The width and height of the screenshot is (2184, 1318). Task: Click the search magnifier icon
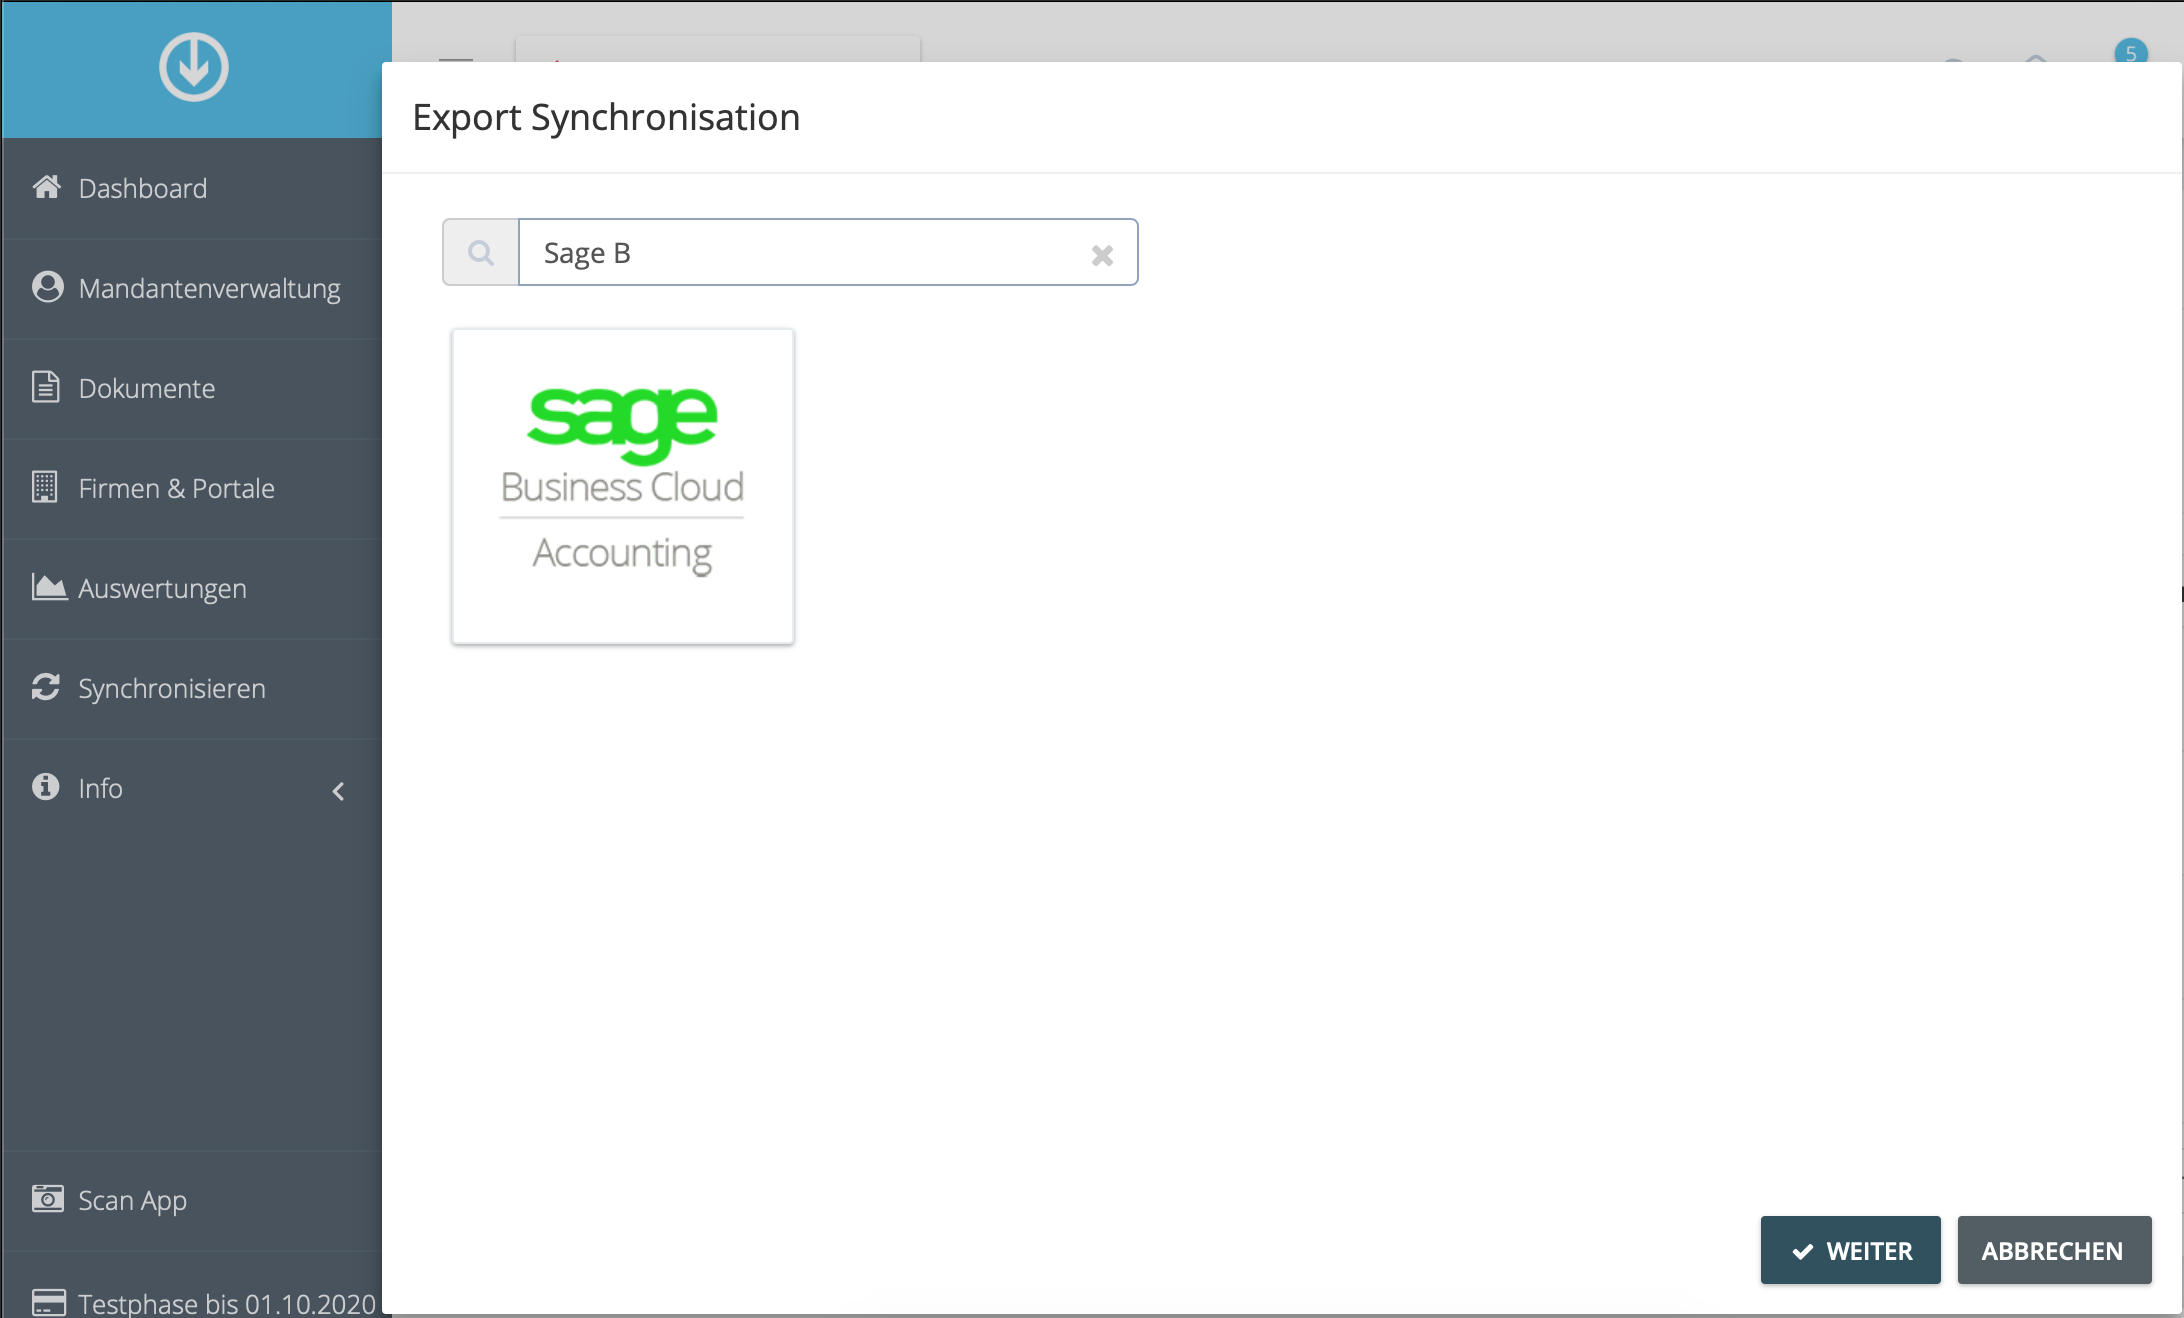tap(481, 253)
